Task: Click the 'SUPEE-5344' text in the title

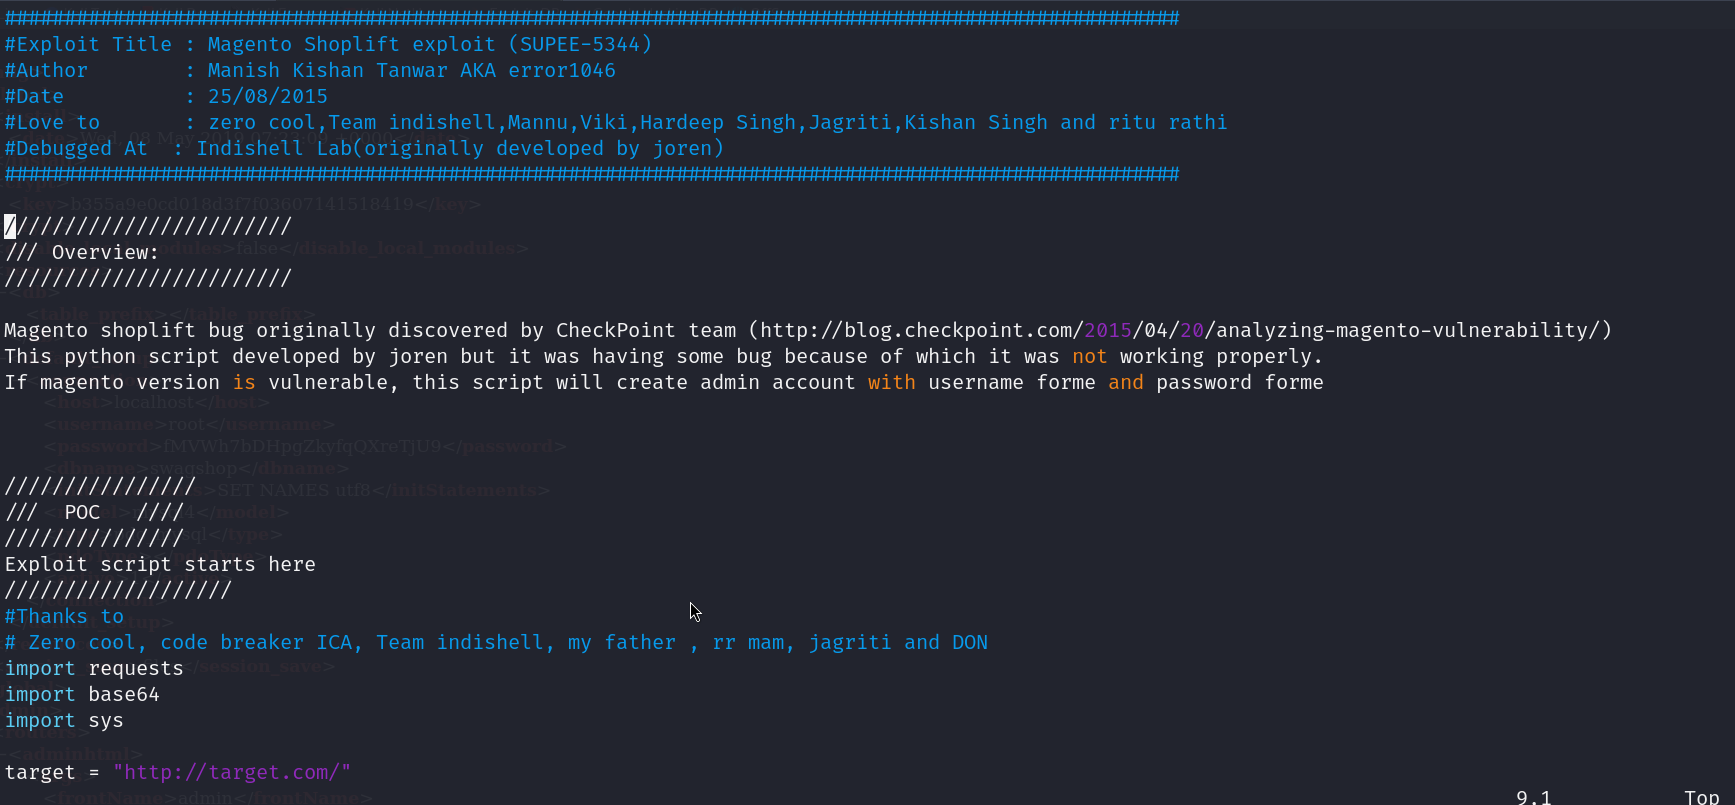Action: point(579,45)
